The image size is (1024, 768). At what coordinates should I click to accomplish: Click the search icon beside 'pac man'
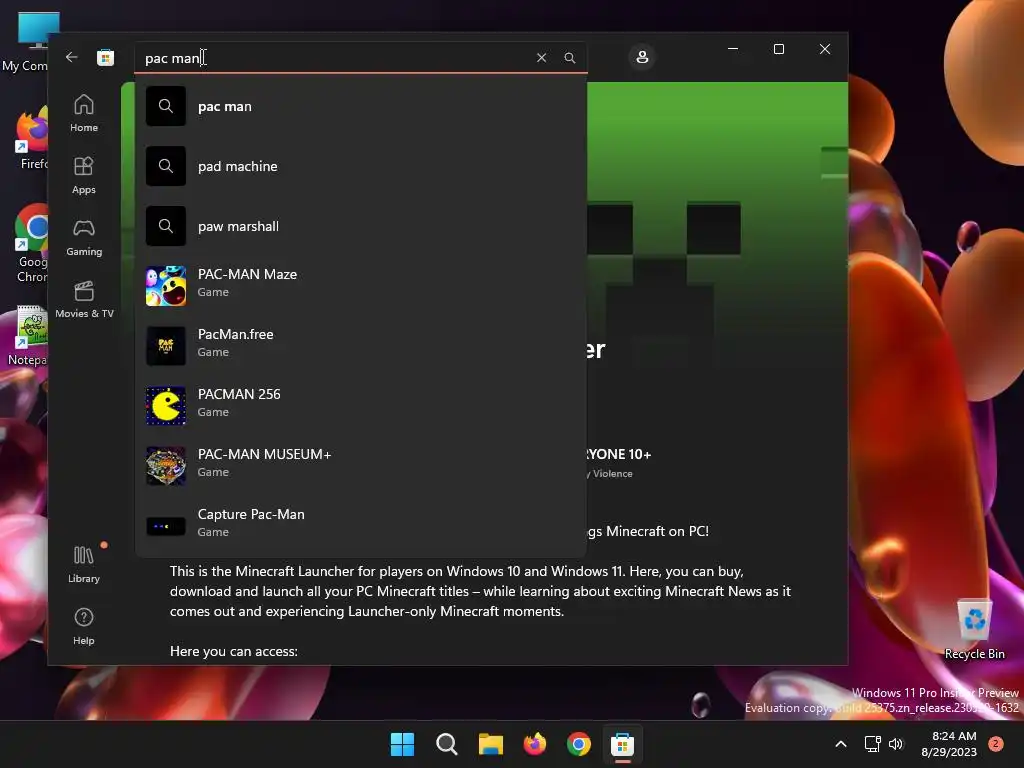pyautogui.click(x=166, y=106)
